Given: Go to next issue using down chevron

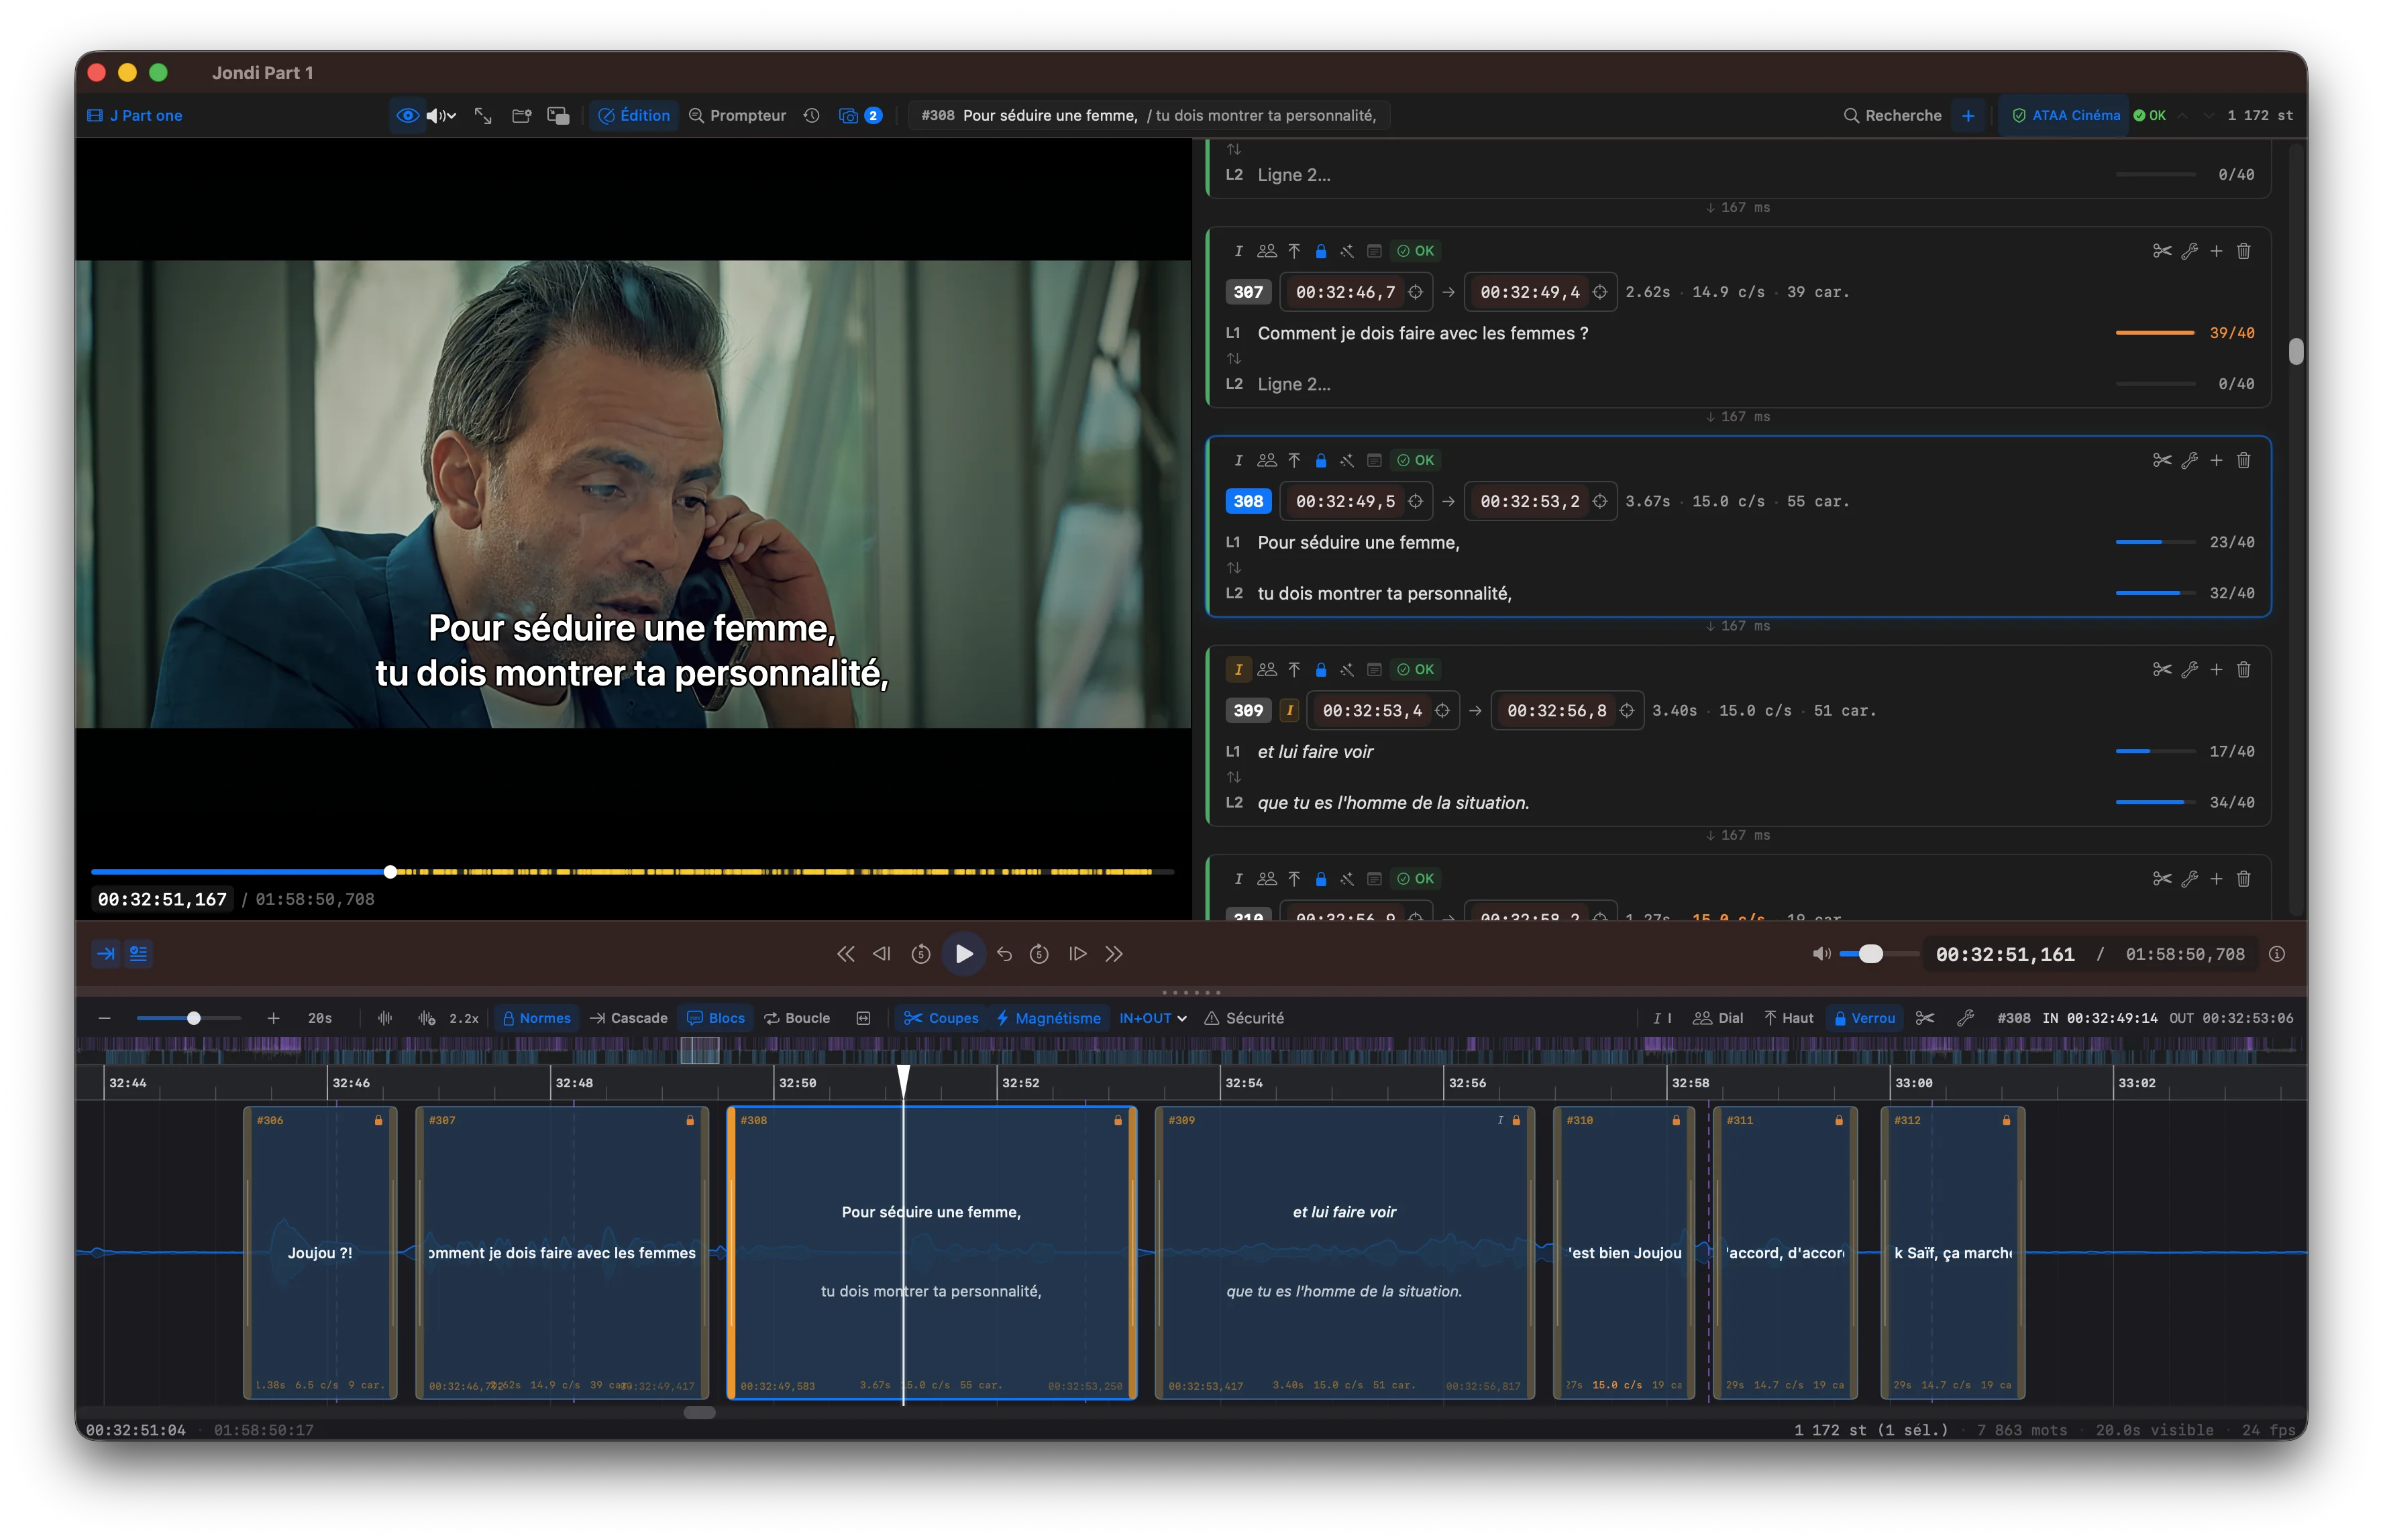Looking at the screenshot, I should coord(2209,116).
